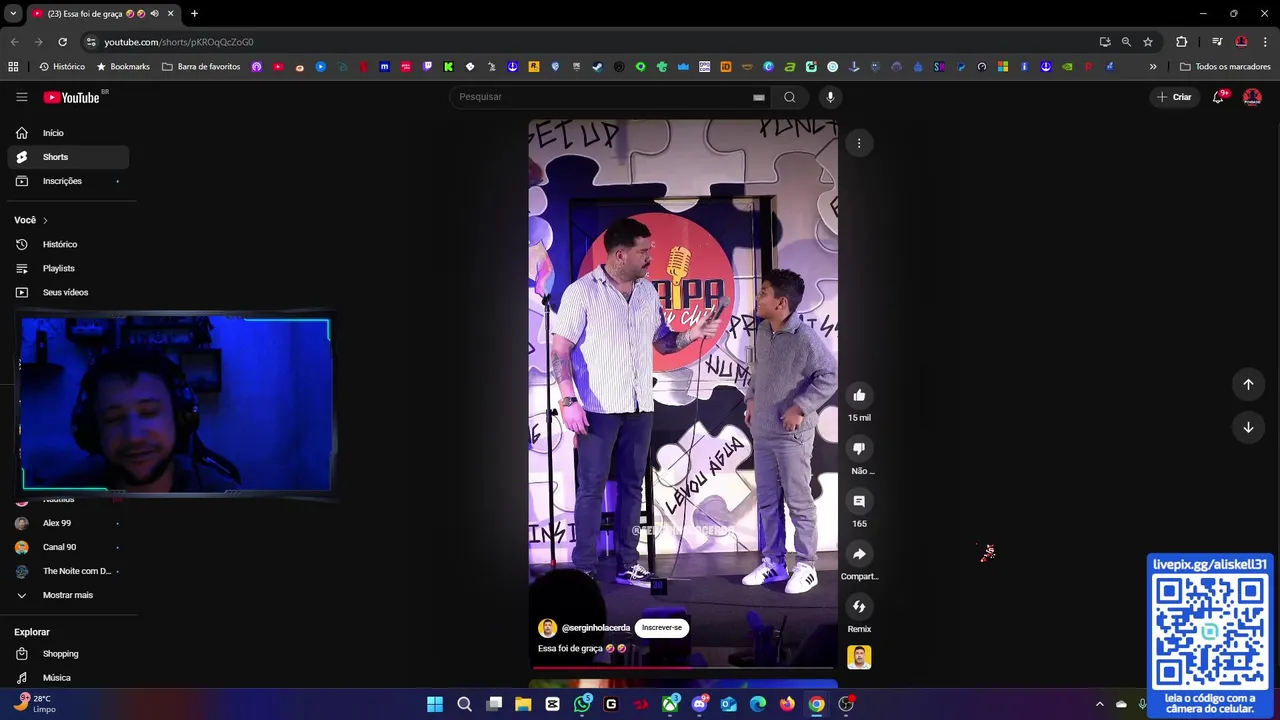Click the search magnifier button

(790, 97)
